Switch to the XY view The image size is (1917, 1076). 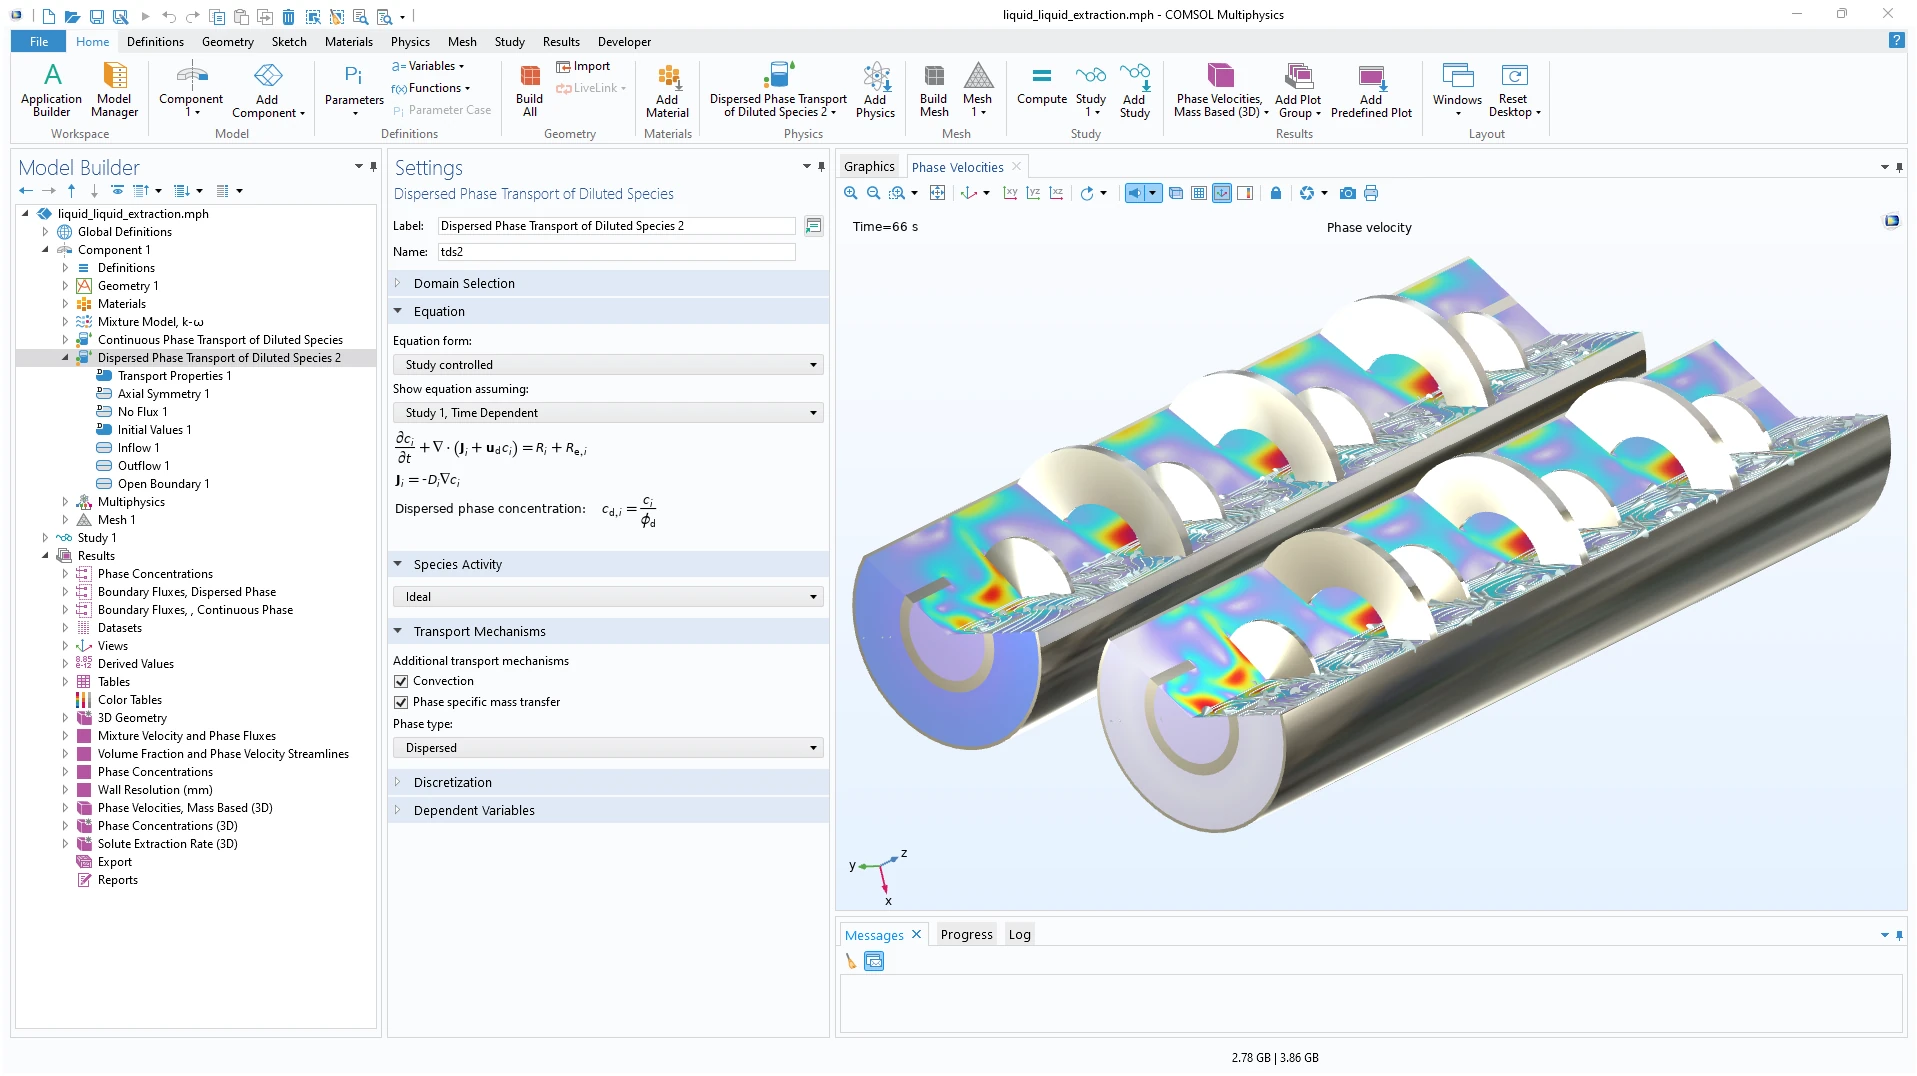pos(1010,193)
